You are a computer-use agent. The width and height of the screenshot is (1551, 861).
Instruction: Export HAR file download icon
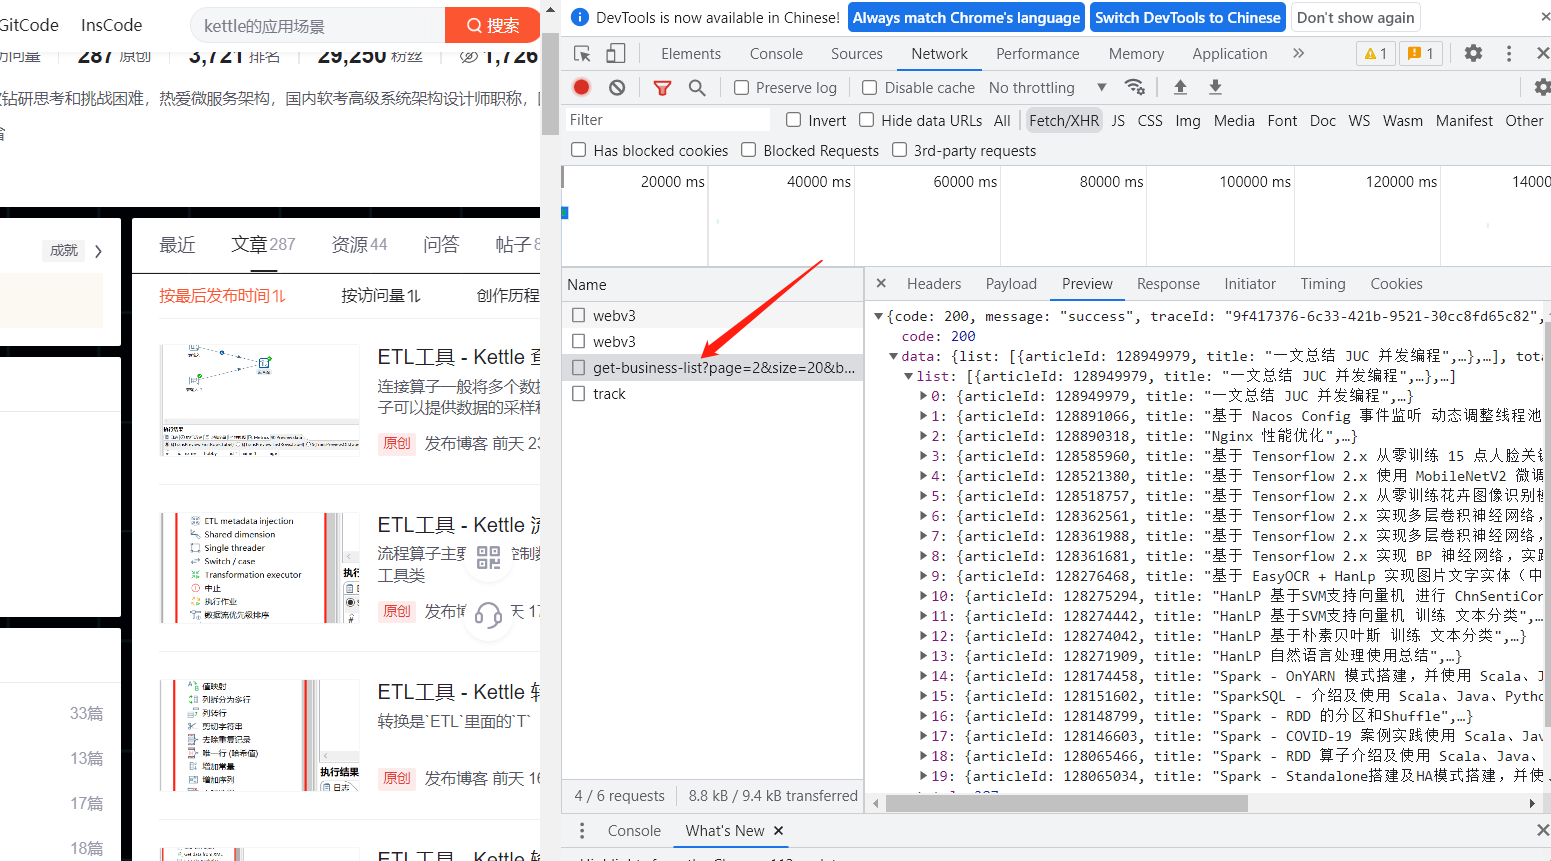pos(1215,87)
